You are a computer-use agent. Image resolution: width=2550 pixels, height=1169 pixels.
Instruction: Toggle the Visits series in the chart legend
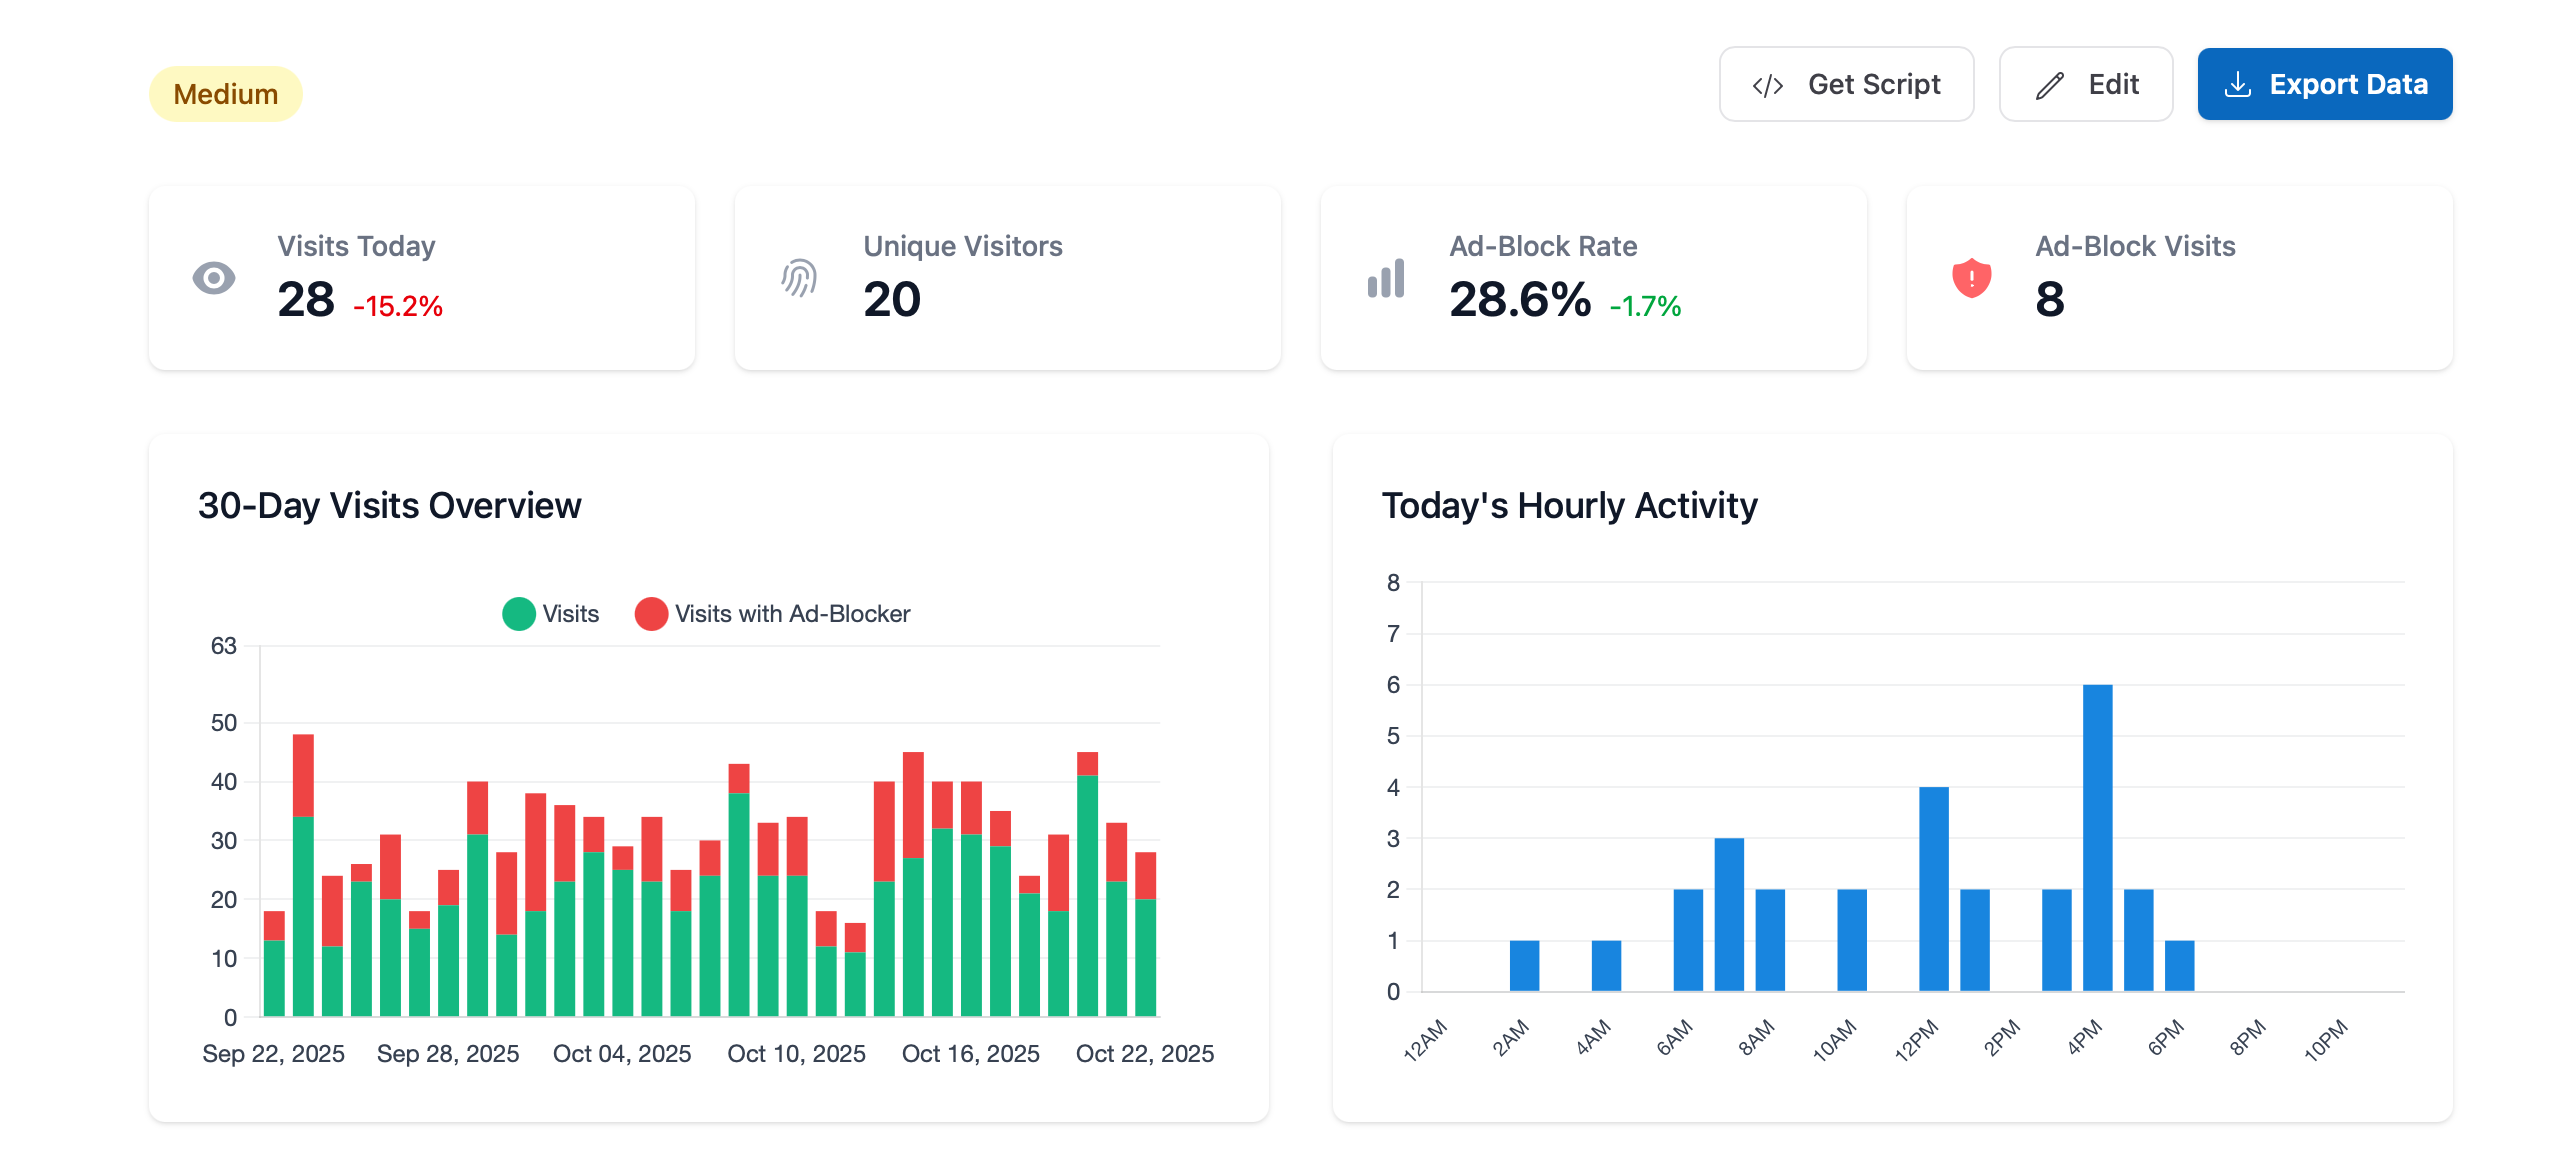(550, 613)
